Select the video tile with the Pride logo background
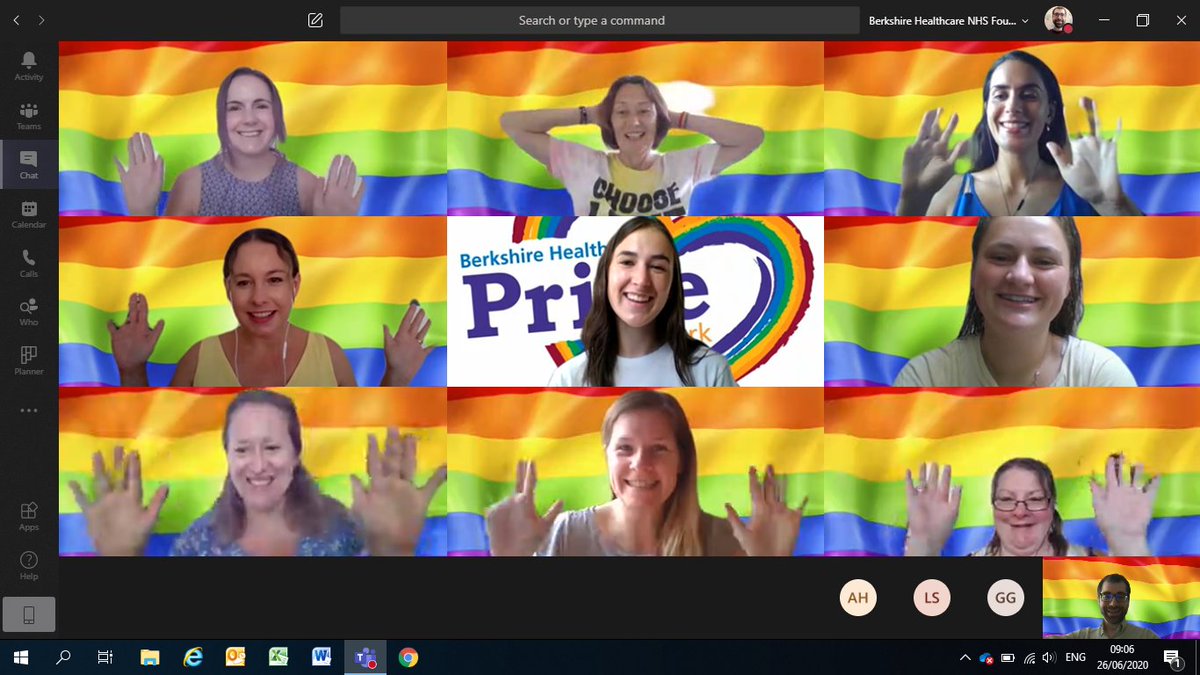1200x675 pixels. [x=635, y=301]
